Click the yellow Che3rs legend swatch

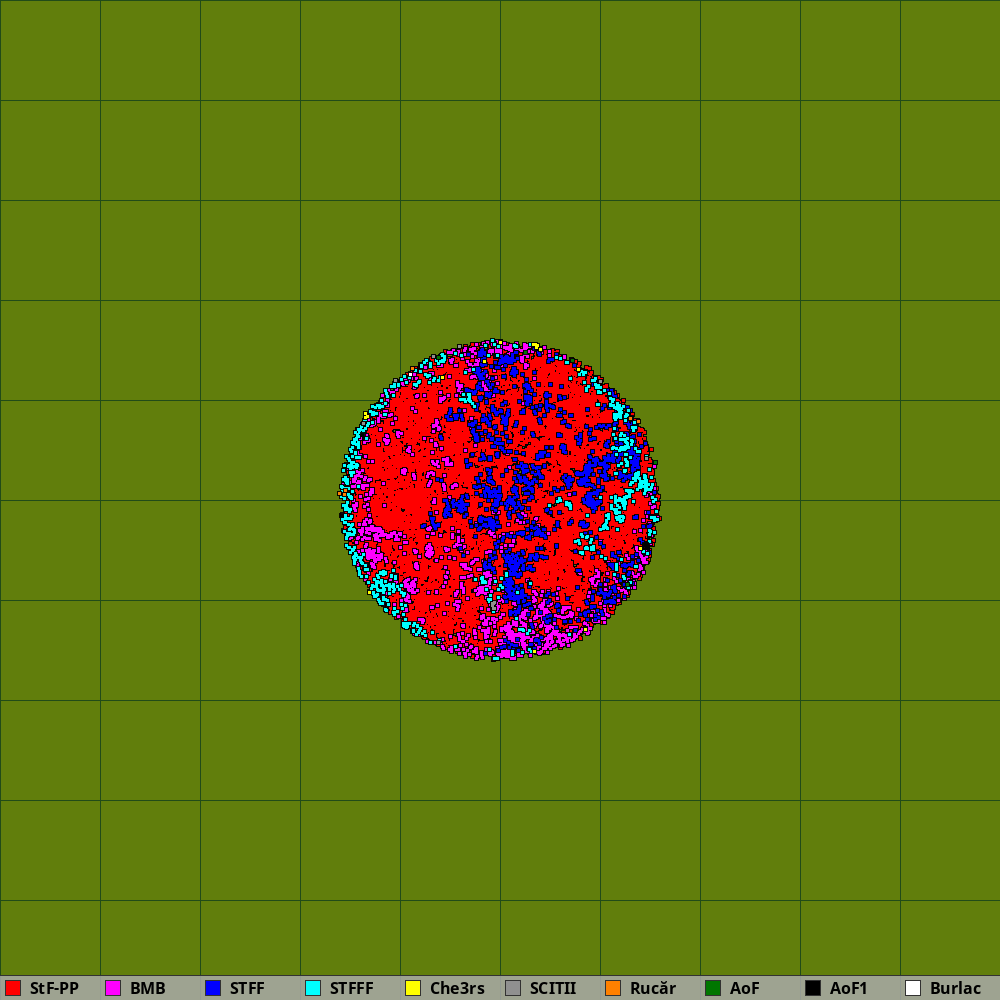[x=413, y=988]
